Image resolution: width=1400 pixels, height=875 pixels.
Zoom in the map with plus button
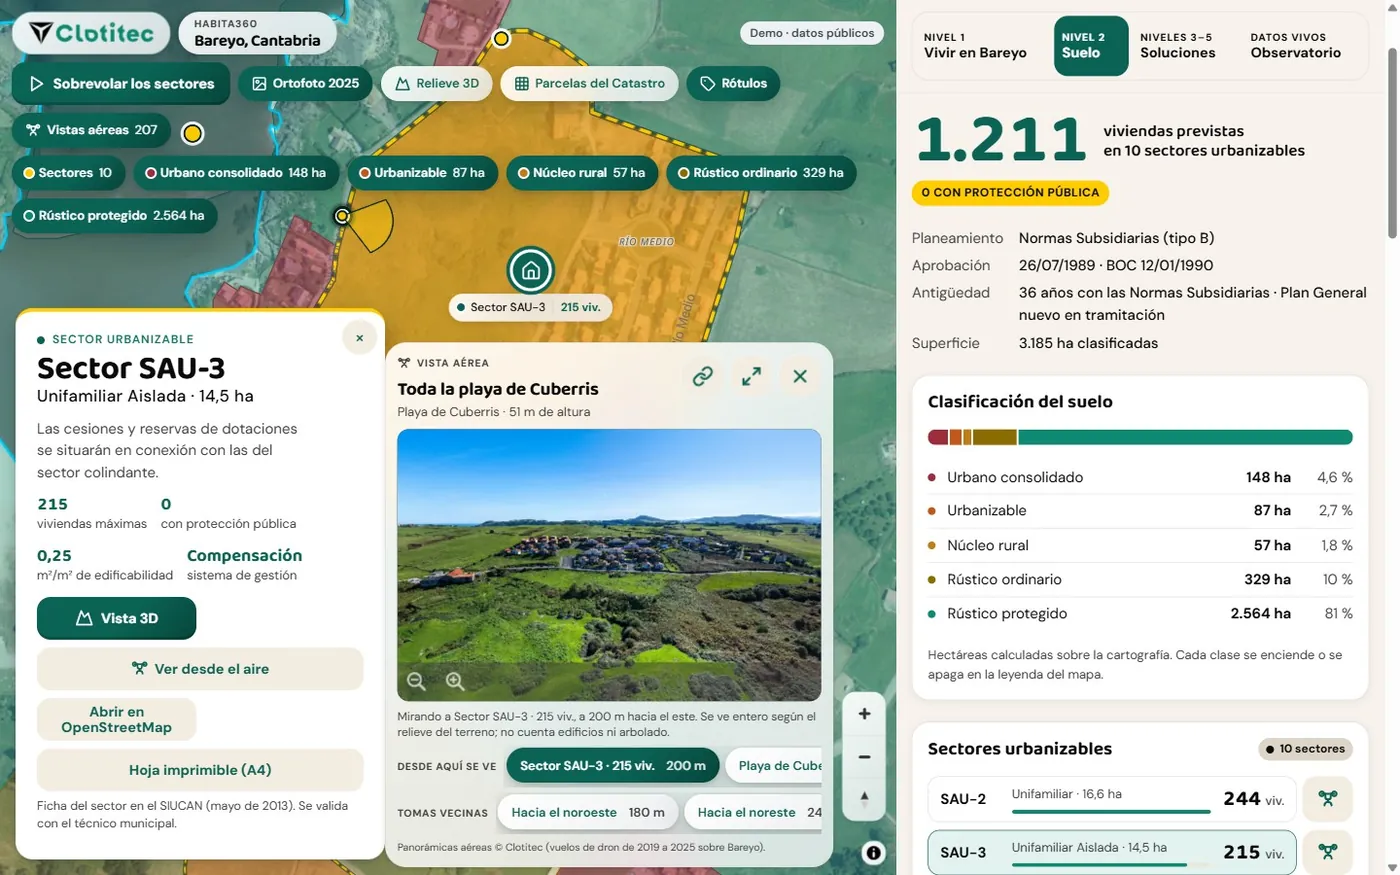[864, 714]
